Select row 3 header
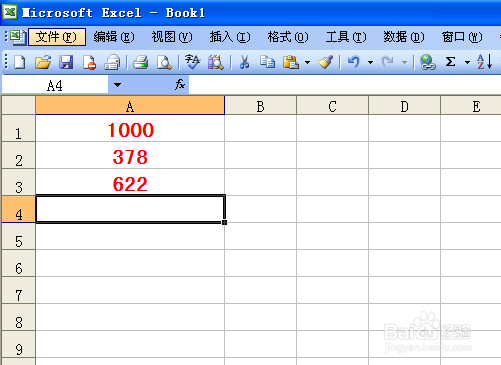Viewport: 501px width, 365px height. (18, 182)
